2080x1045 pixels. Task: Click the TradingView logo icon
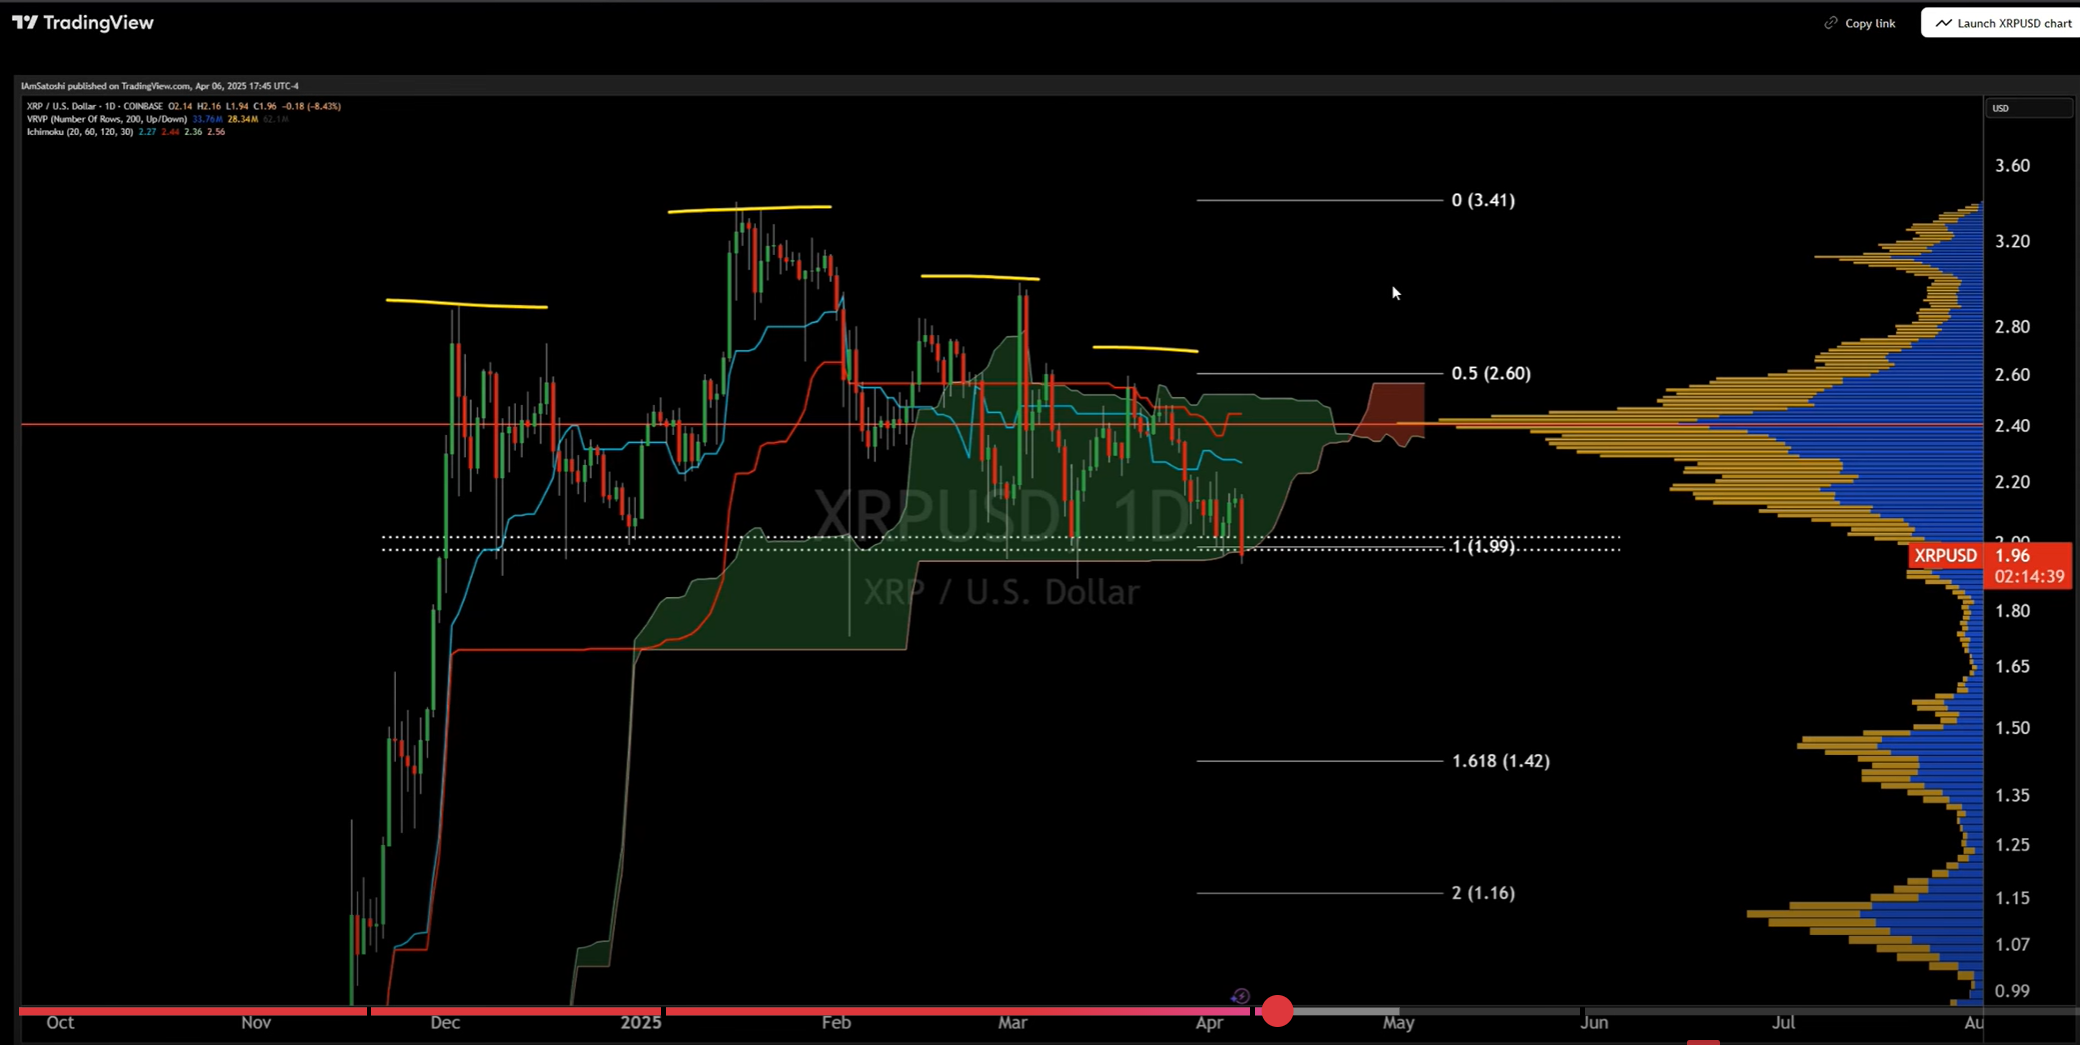click(x=22, y=22)
